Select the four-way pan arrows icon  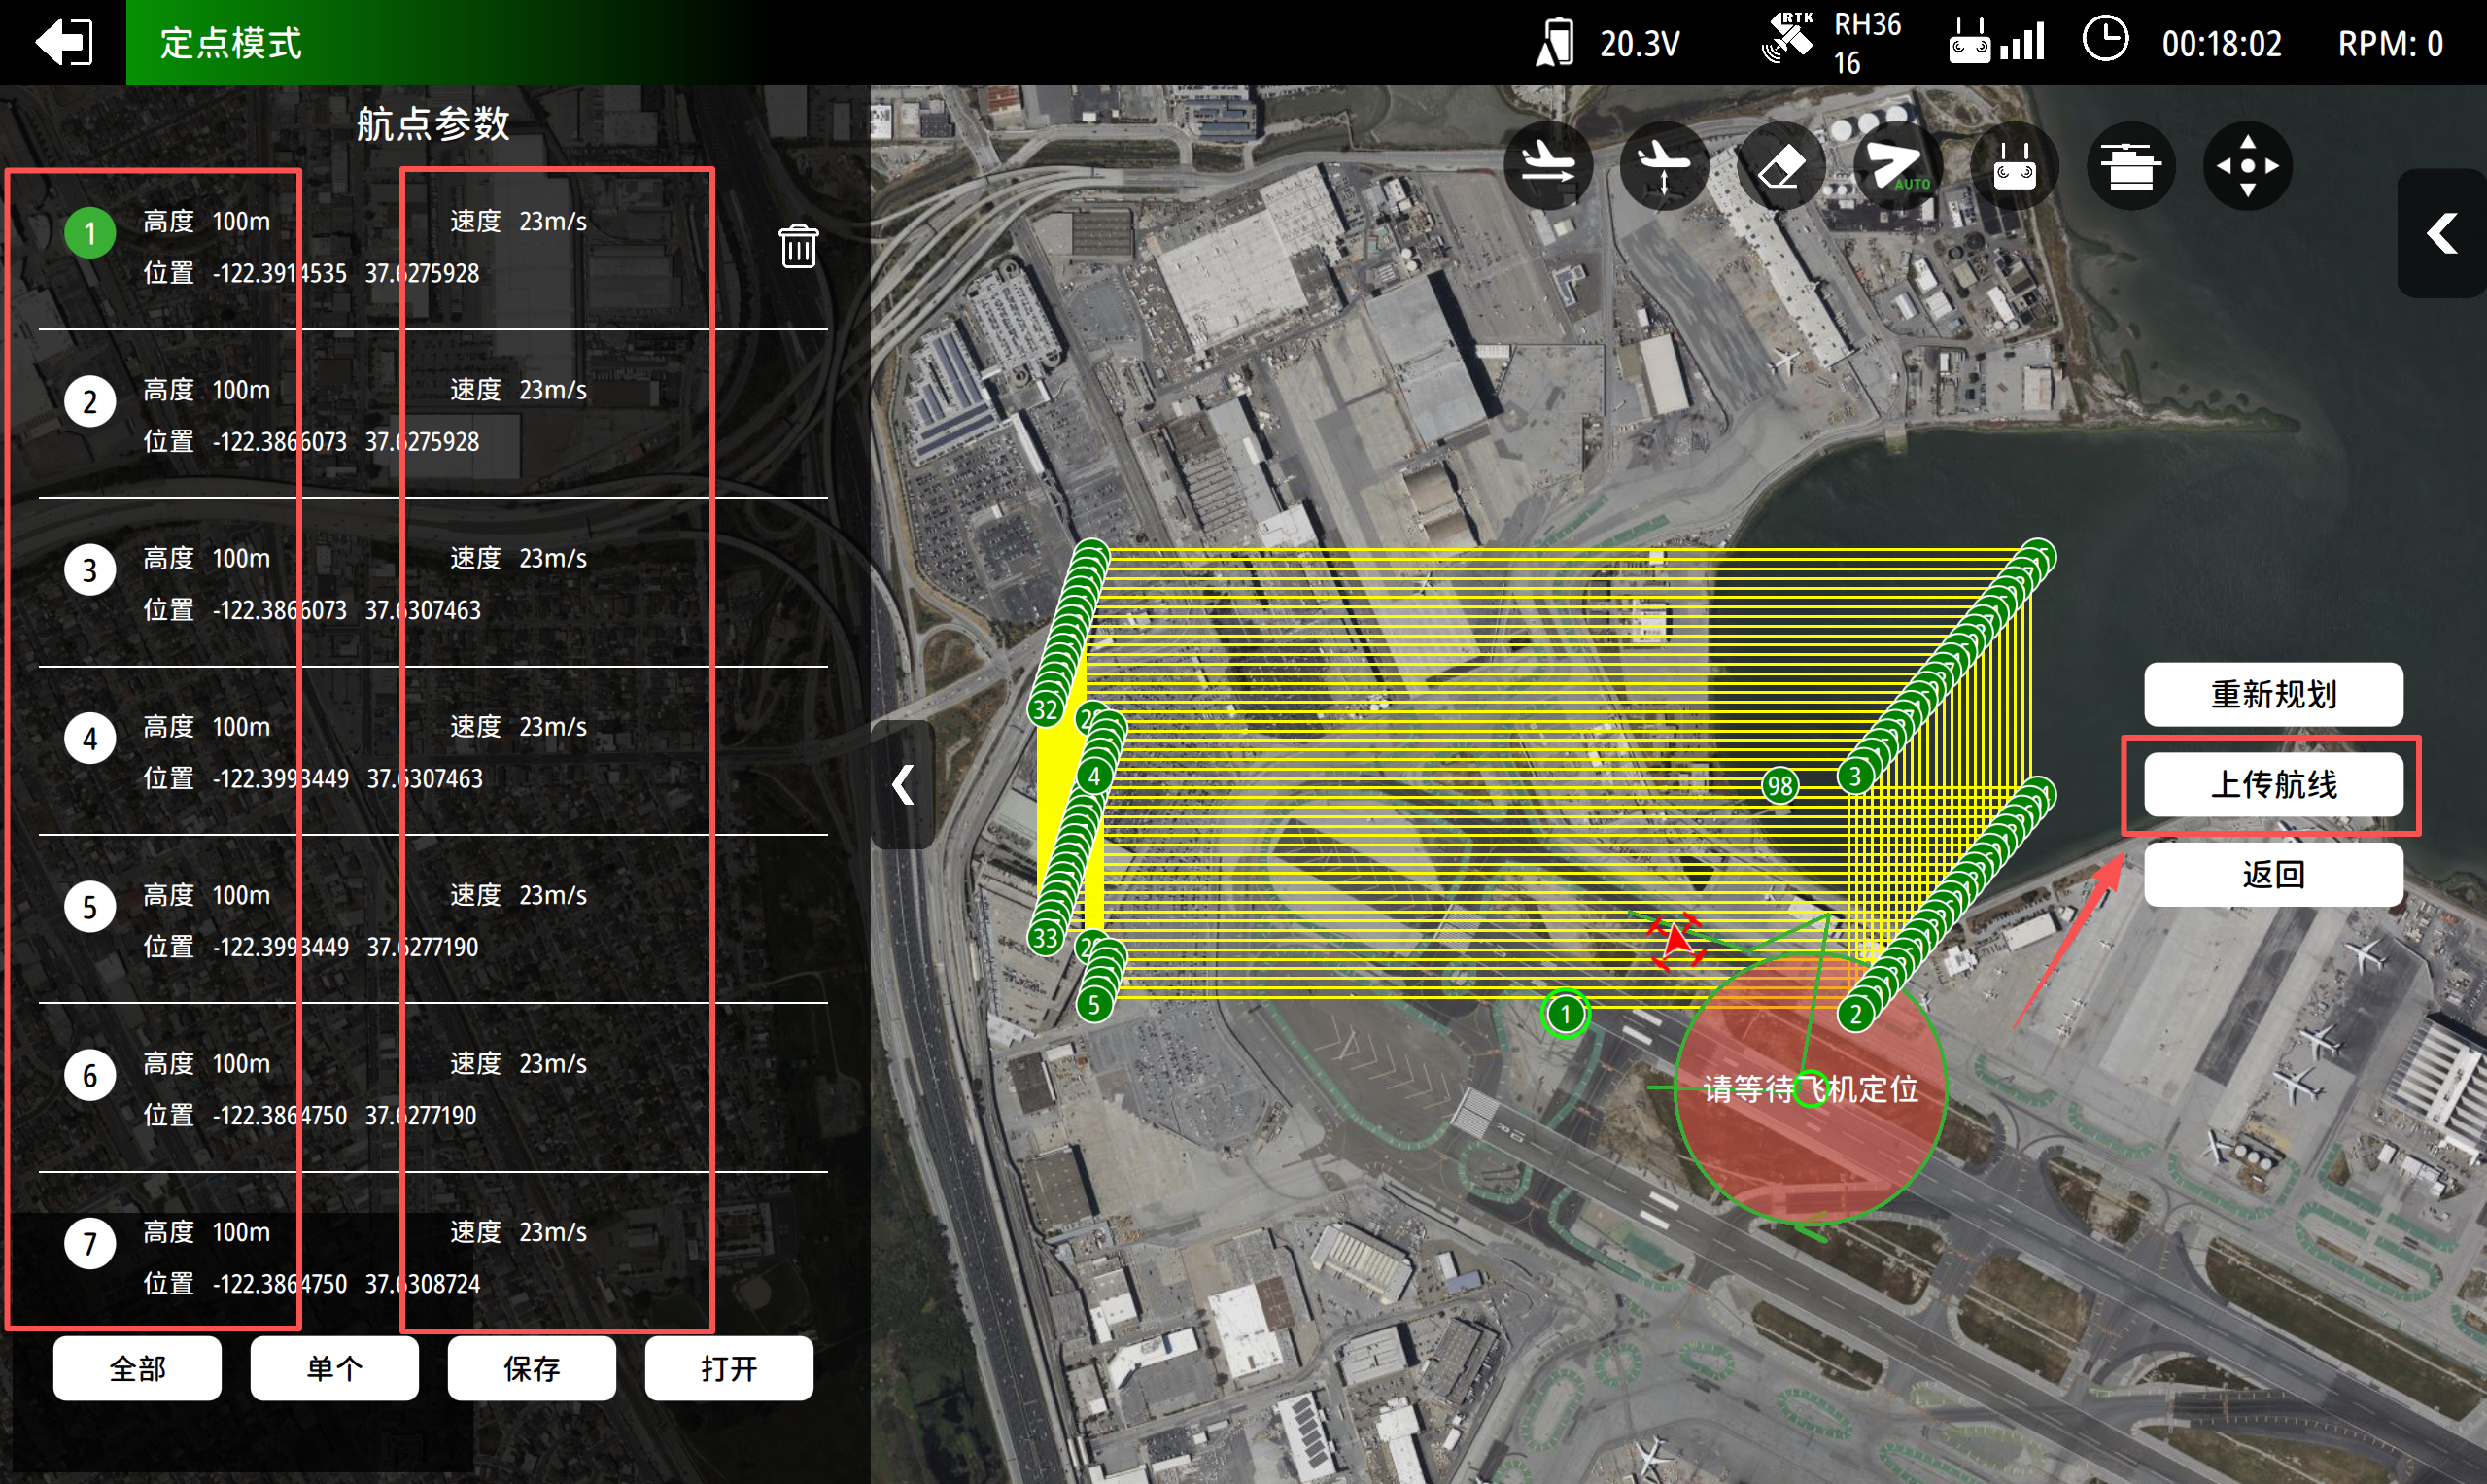tap(2247, 165)
